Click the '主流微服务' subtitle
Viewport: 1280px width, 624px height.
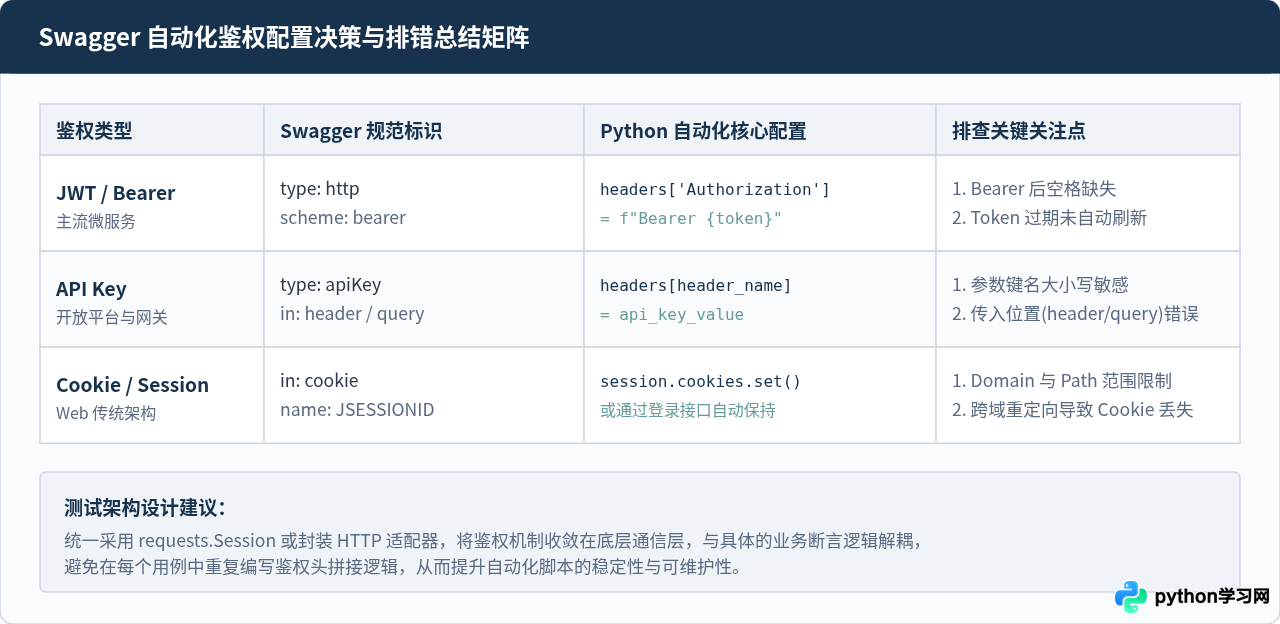[x=96, y=221]
